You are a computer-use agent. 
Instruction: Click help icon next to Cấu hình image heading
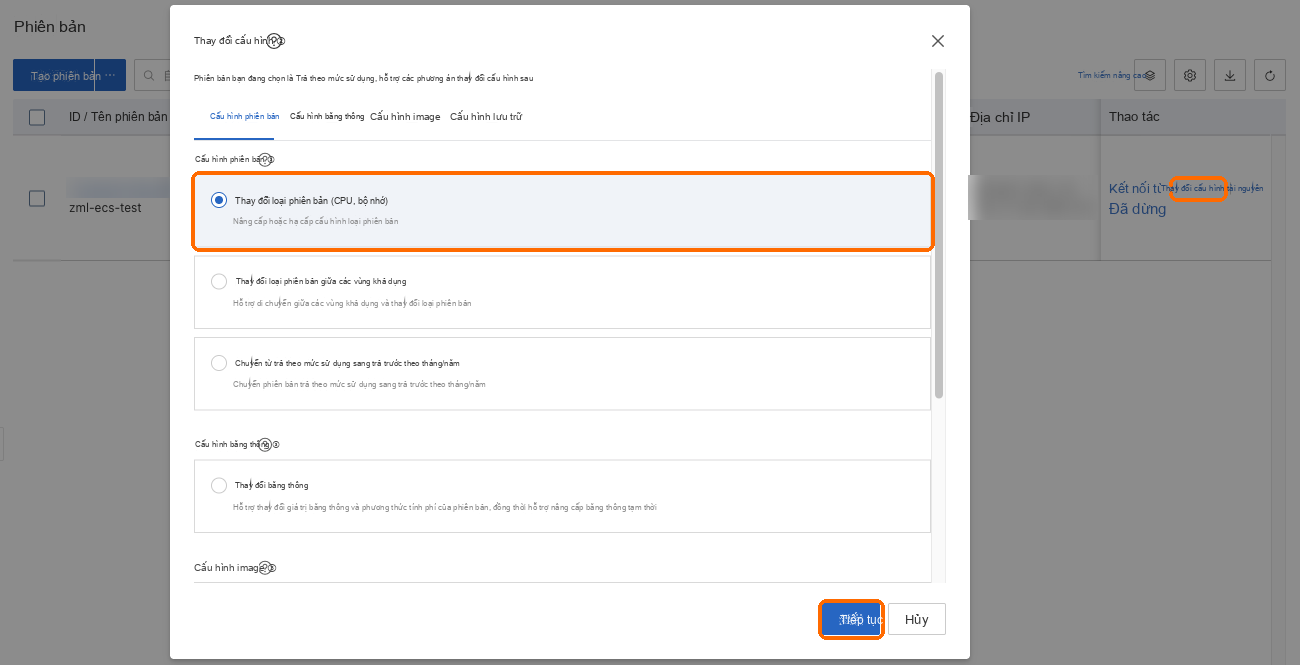265,568
